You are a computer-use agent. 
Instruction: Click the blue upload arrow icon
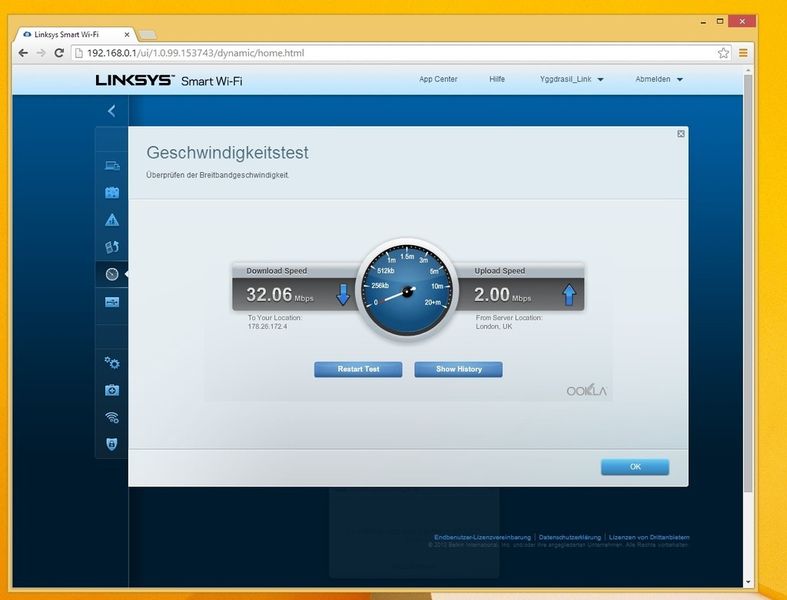[569, 295]
